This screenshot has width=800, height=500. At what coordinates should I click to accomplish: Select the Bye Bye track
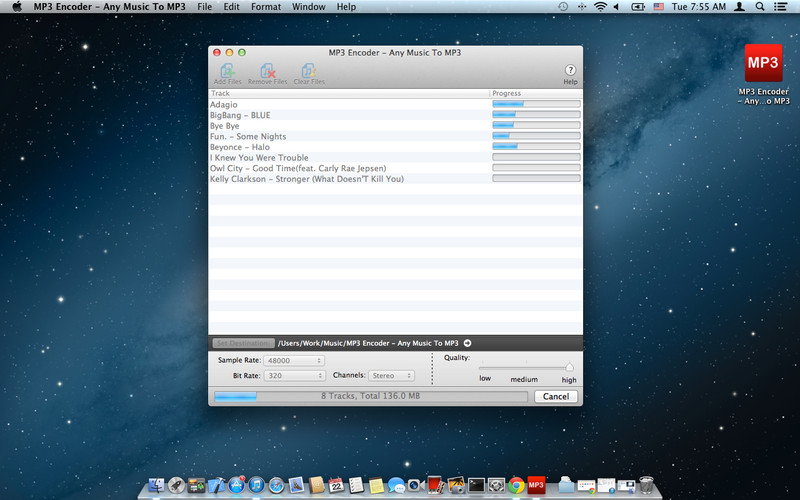(x=395, y=126)
